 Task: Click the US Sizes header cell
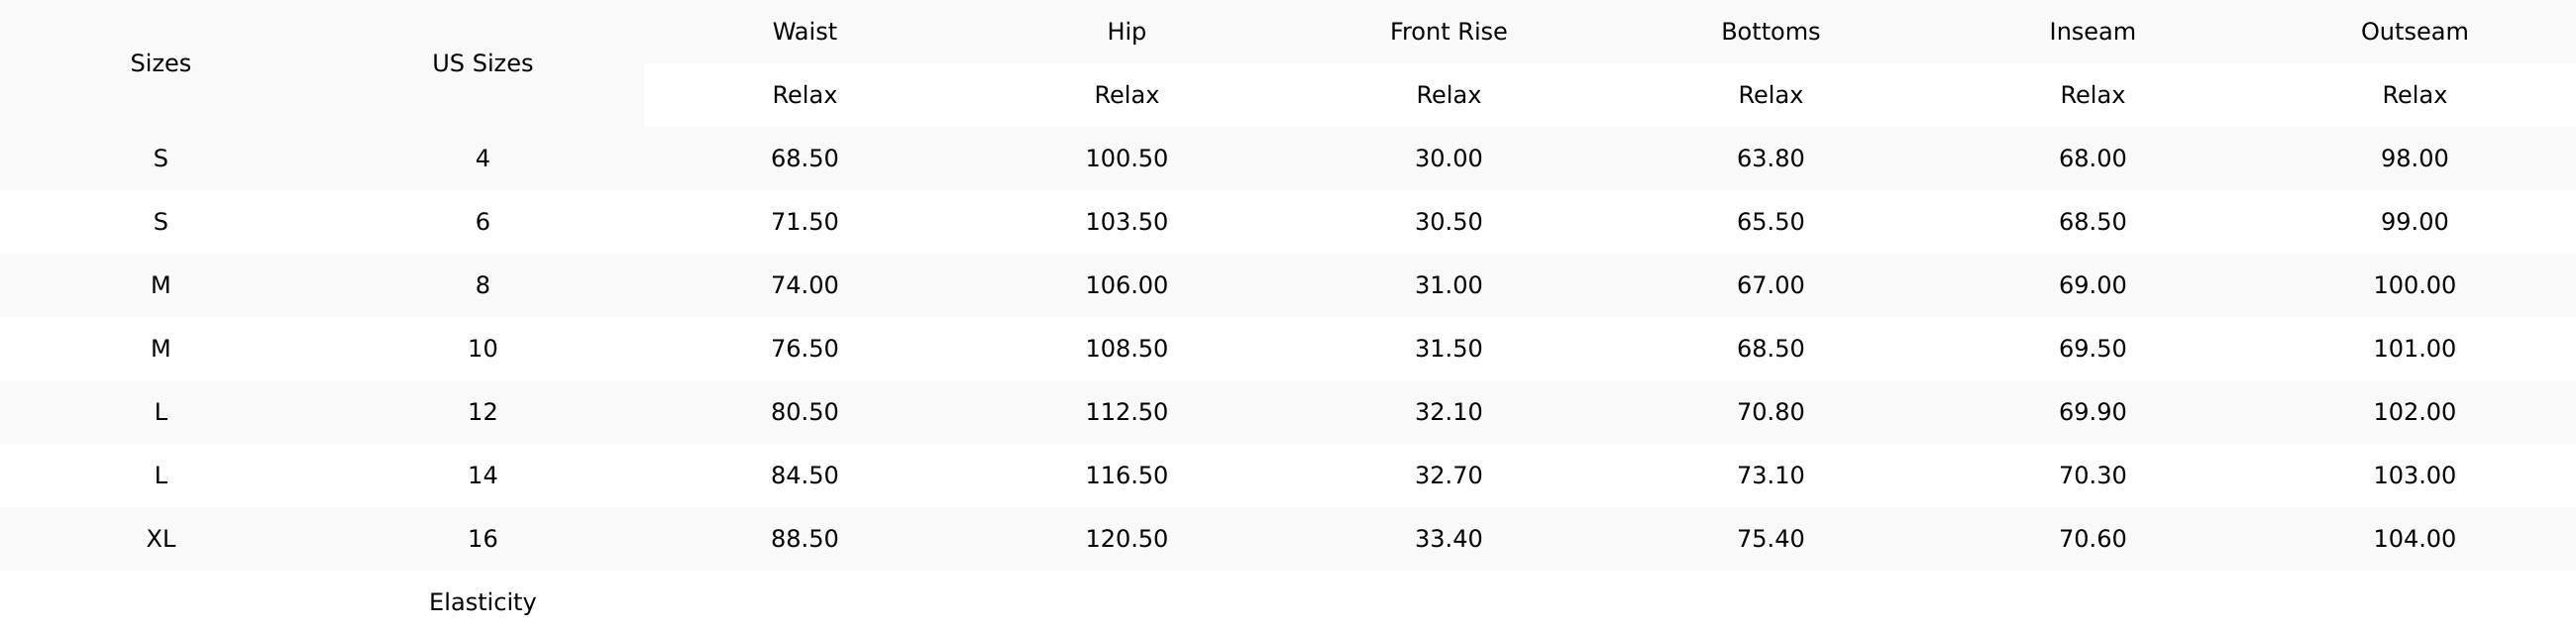pos(482,64)
